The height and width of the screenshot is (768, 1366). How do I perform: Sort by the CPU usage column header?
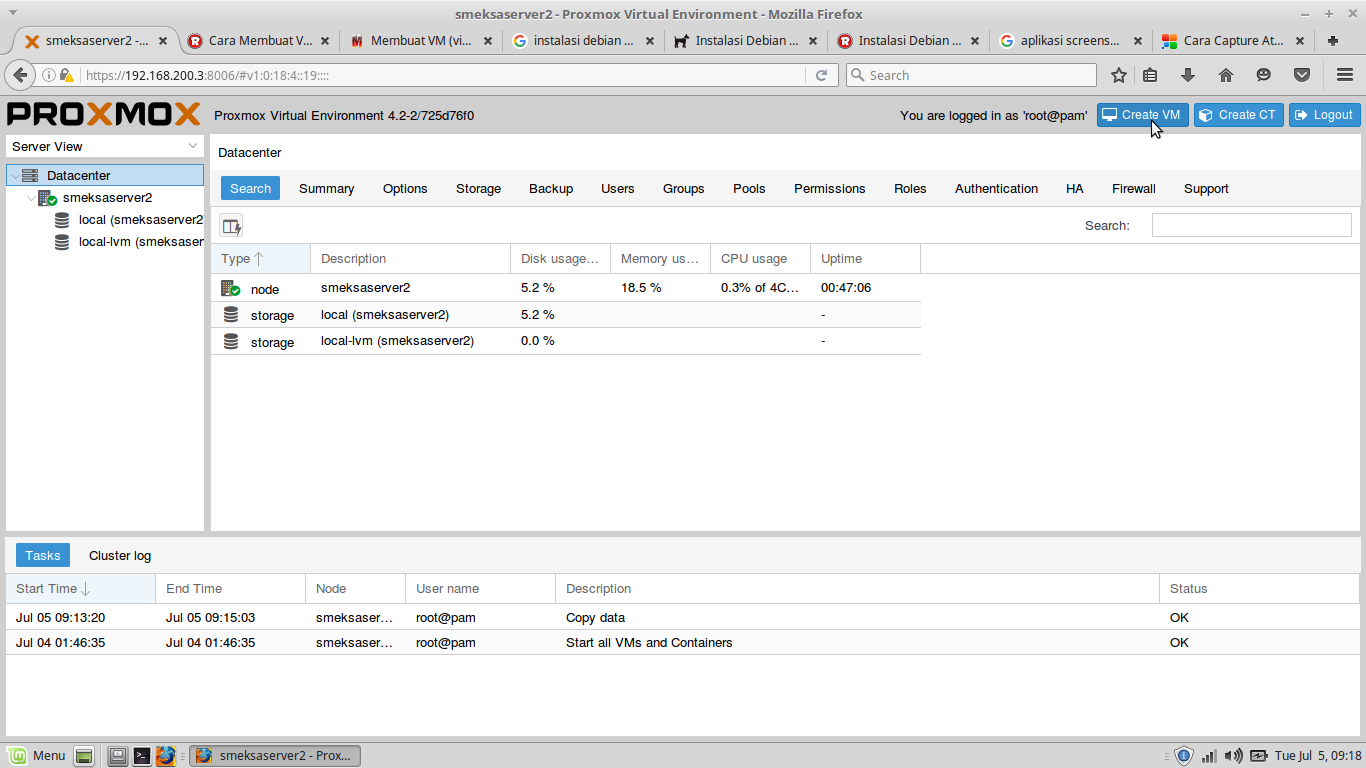(761, 258)
